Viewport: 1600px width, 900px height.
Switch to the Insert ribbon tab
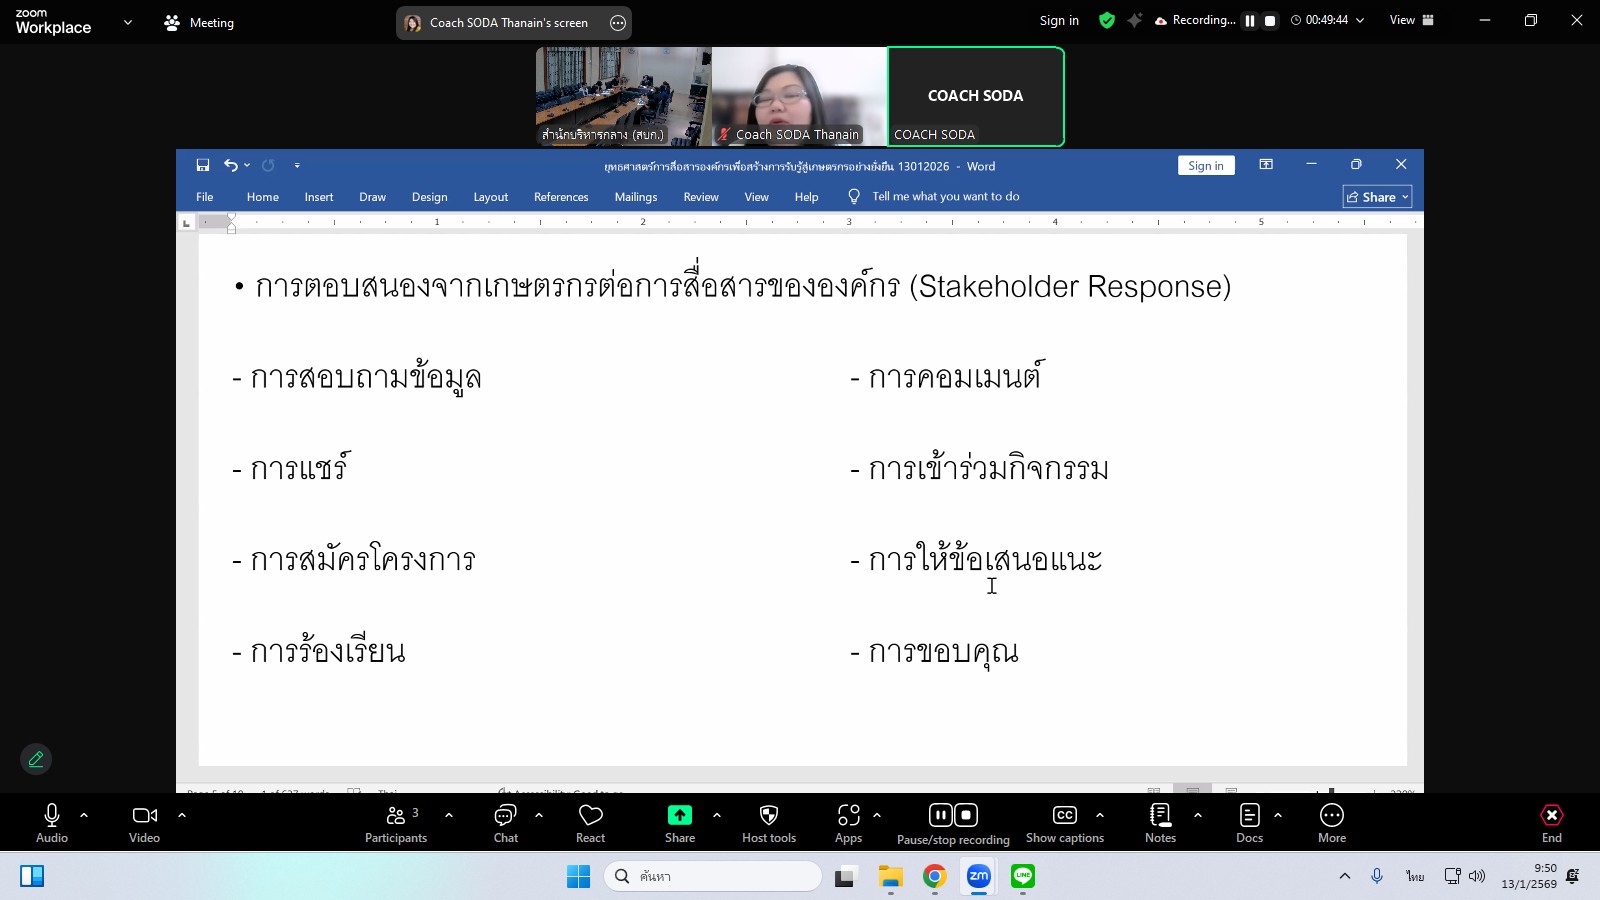click(x=318, y=197)
